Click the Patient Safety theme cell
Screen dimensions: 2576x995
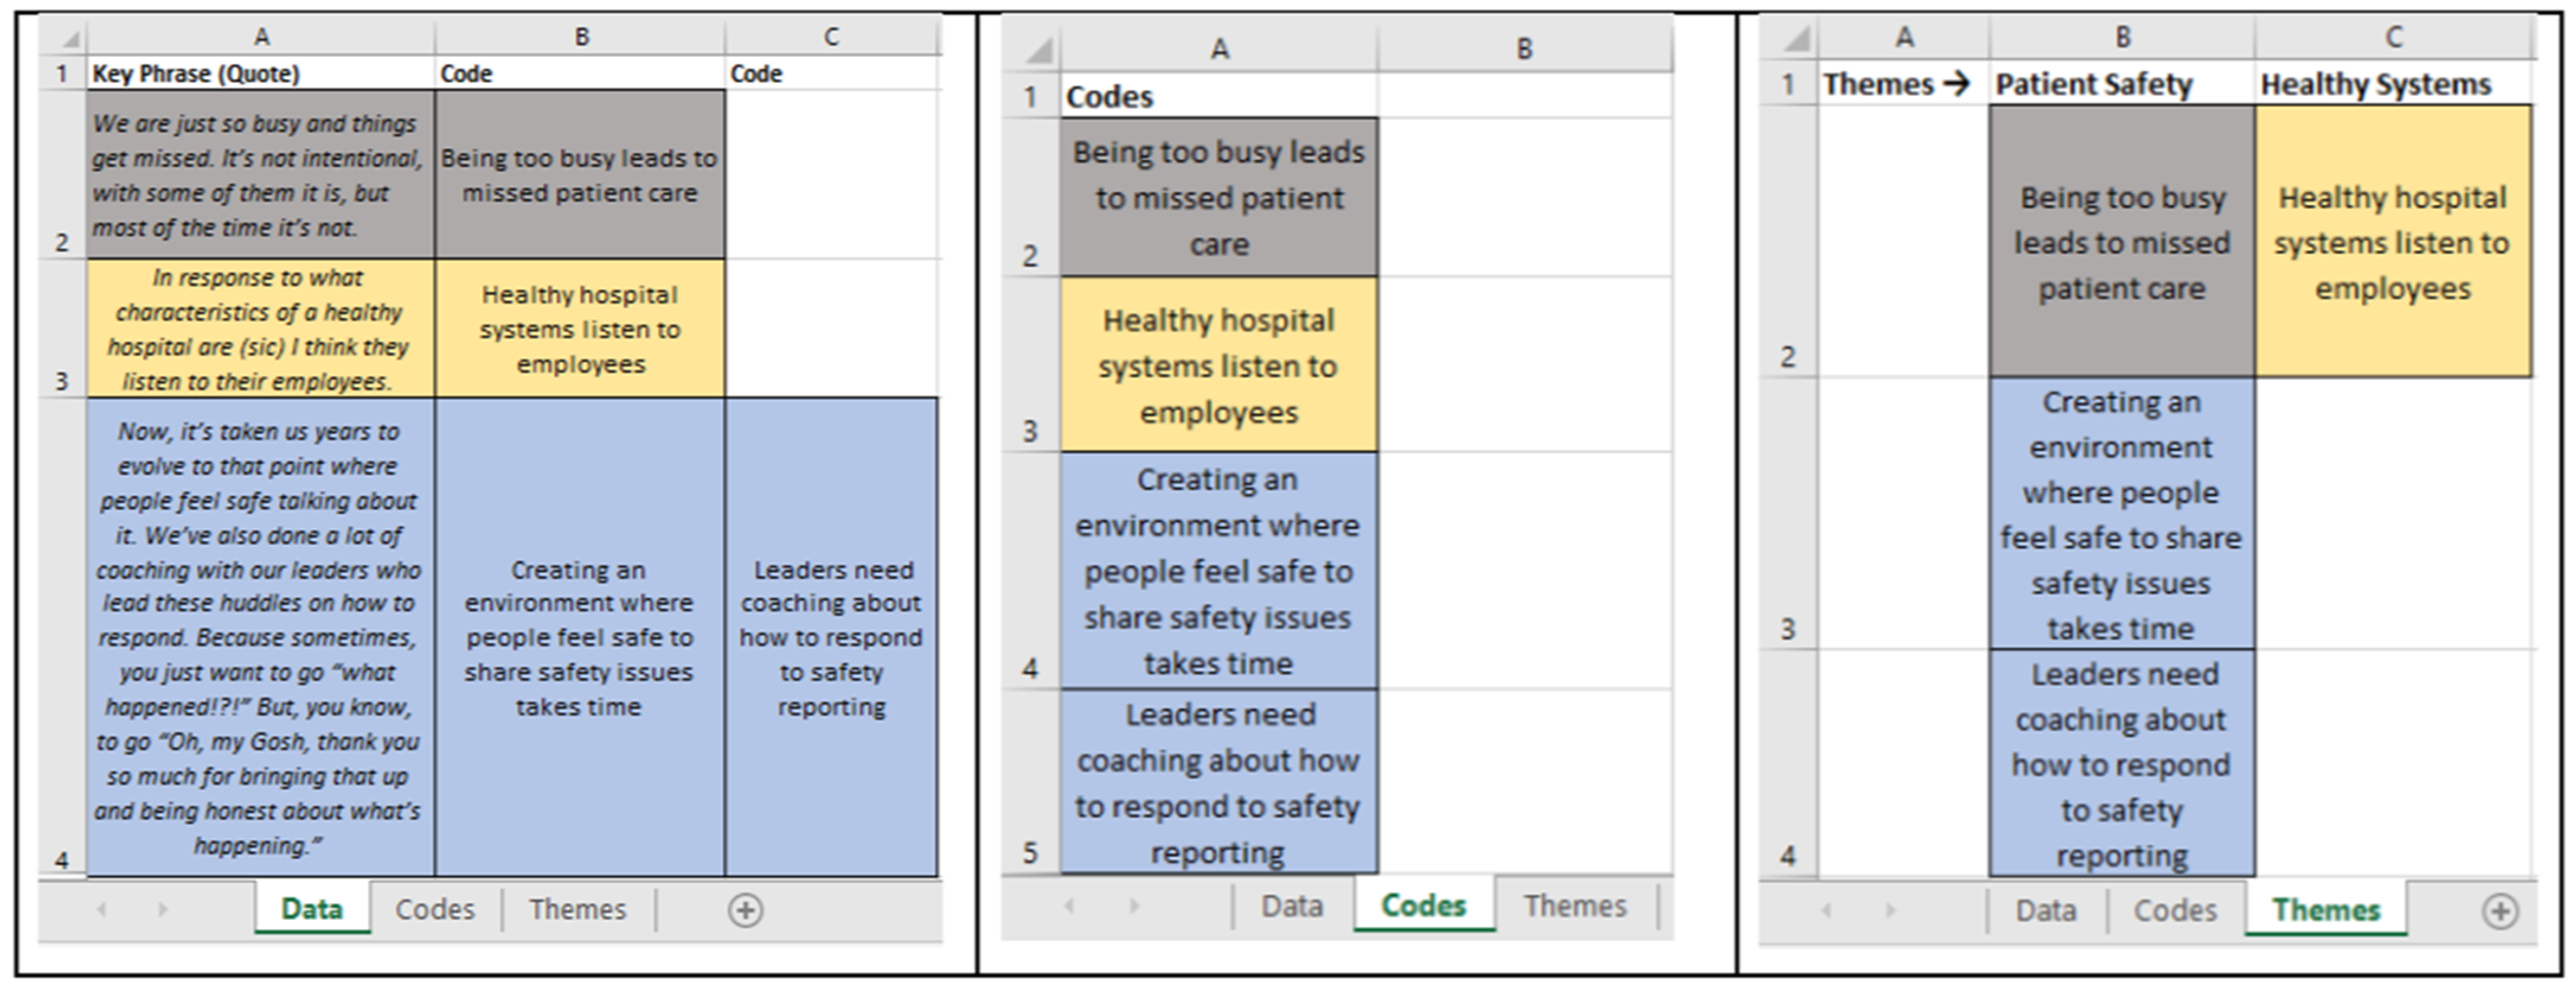pyautogui.click(x=2120, y=84)
